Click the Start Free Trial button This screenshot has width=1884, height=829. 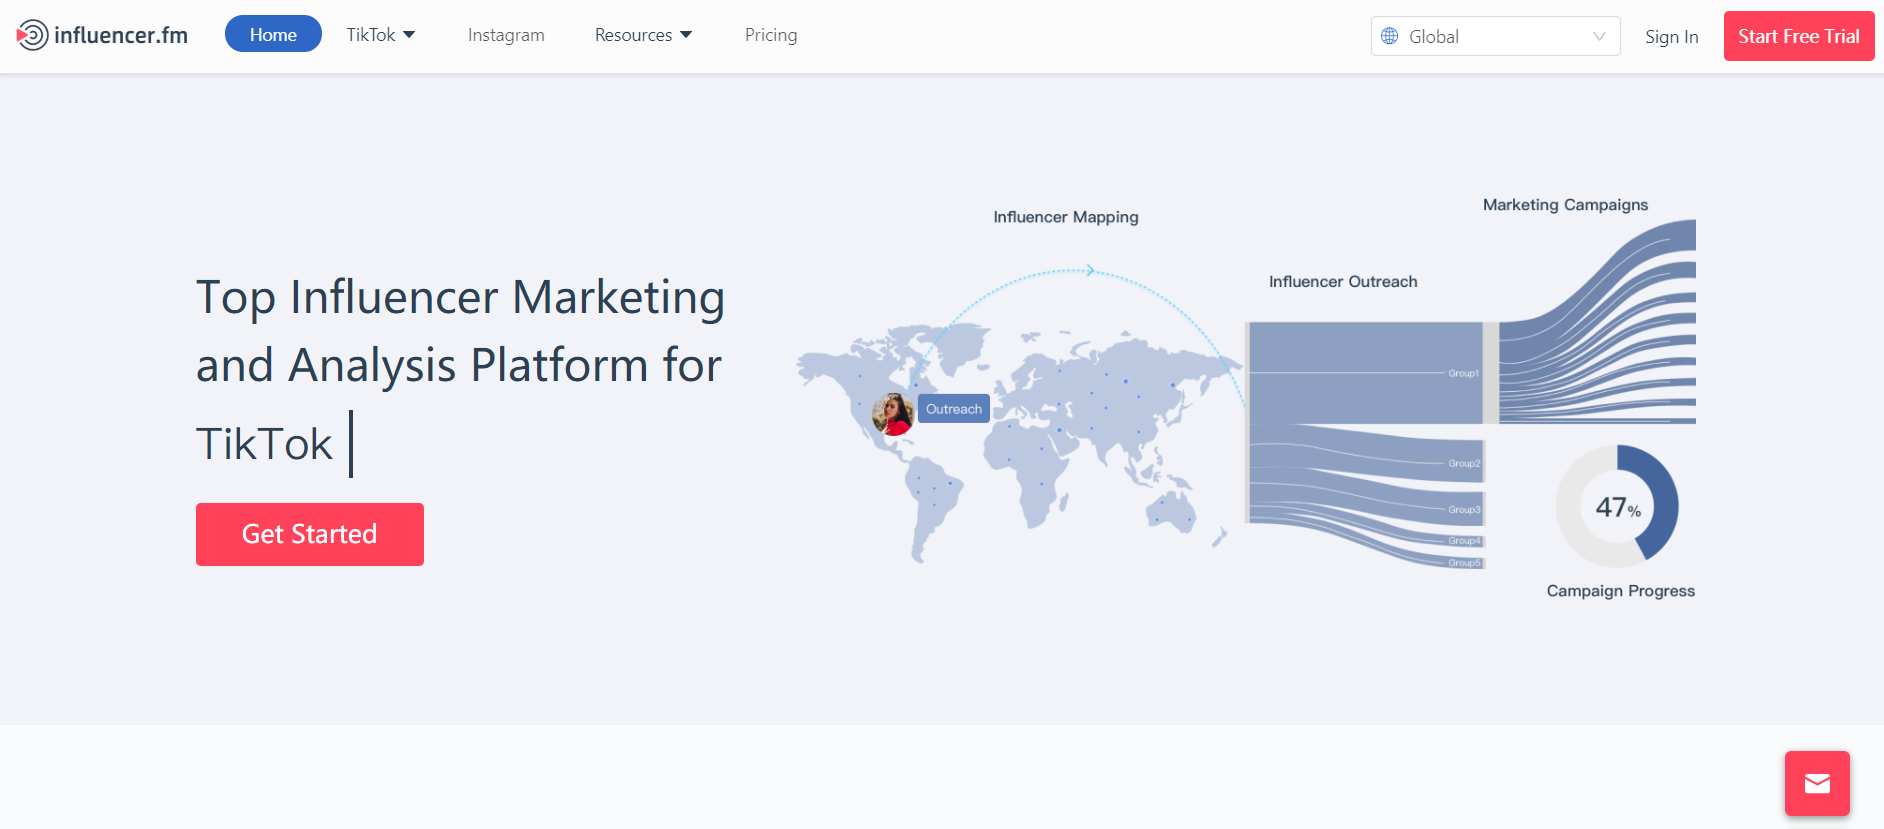pos(1799,36)
